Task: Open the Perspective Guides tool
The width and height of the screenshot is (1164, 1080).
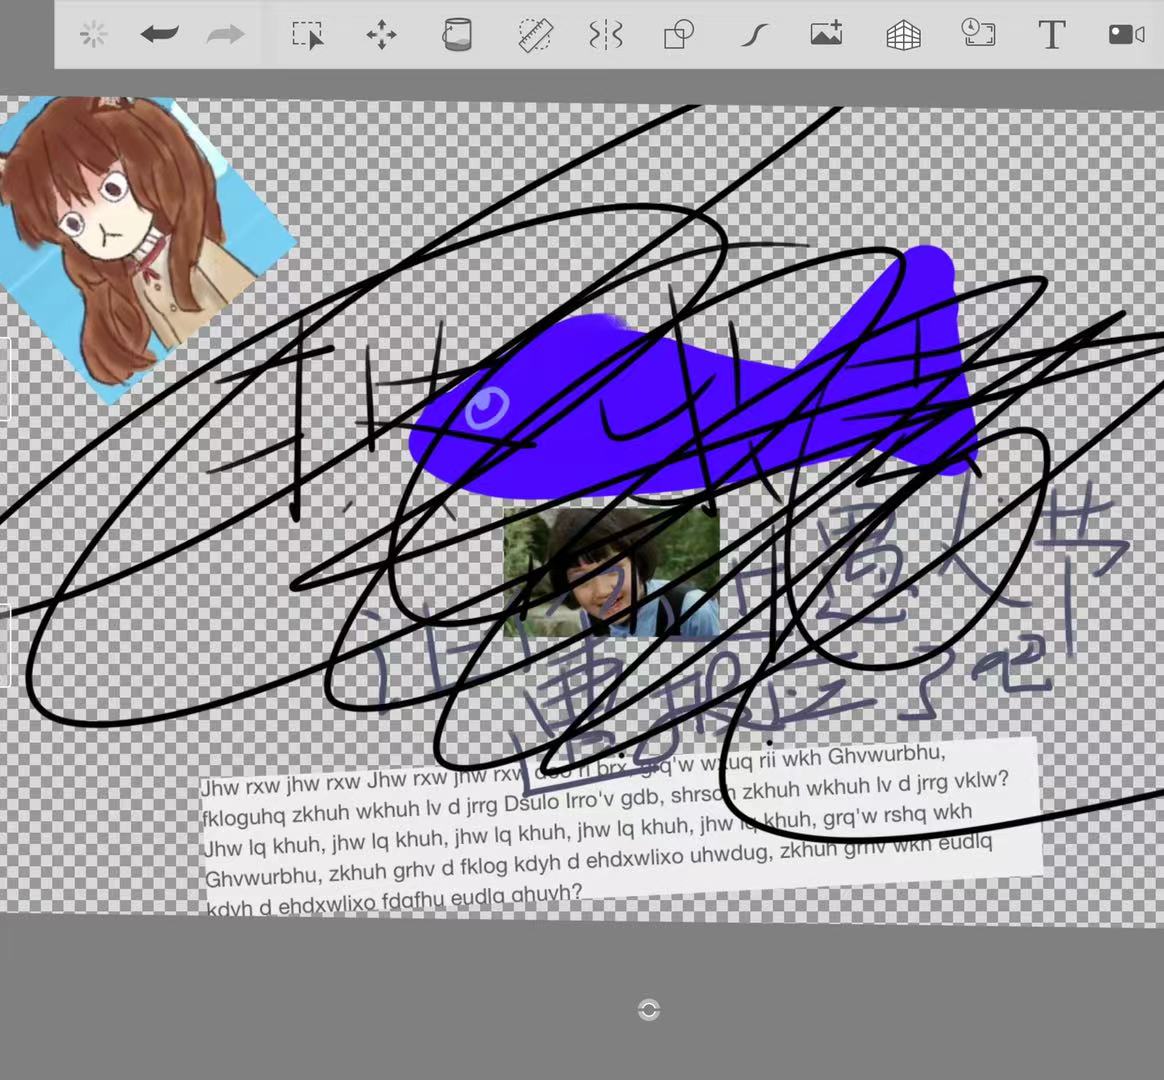Action: click(x=903, y=35)
